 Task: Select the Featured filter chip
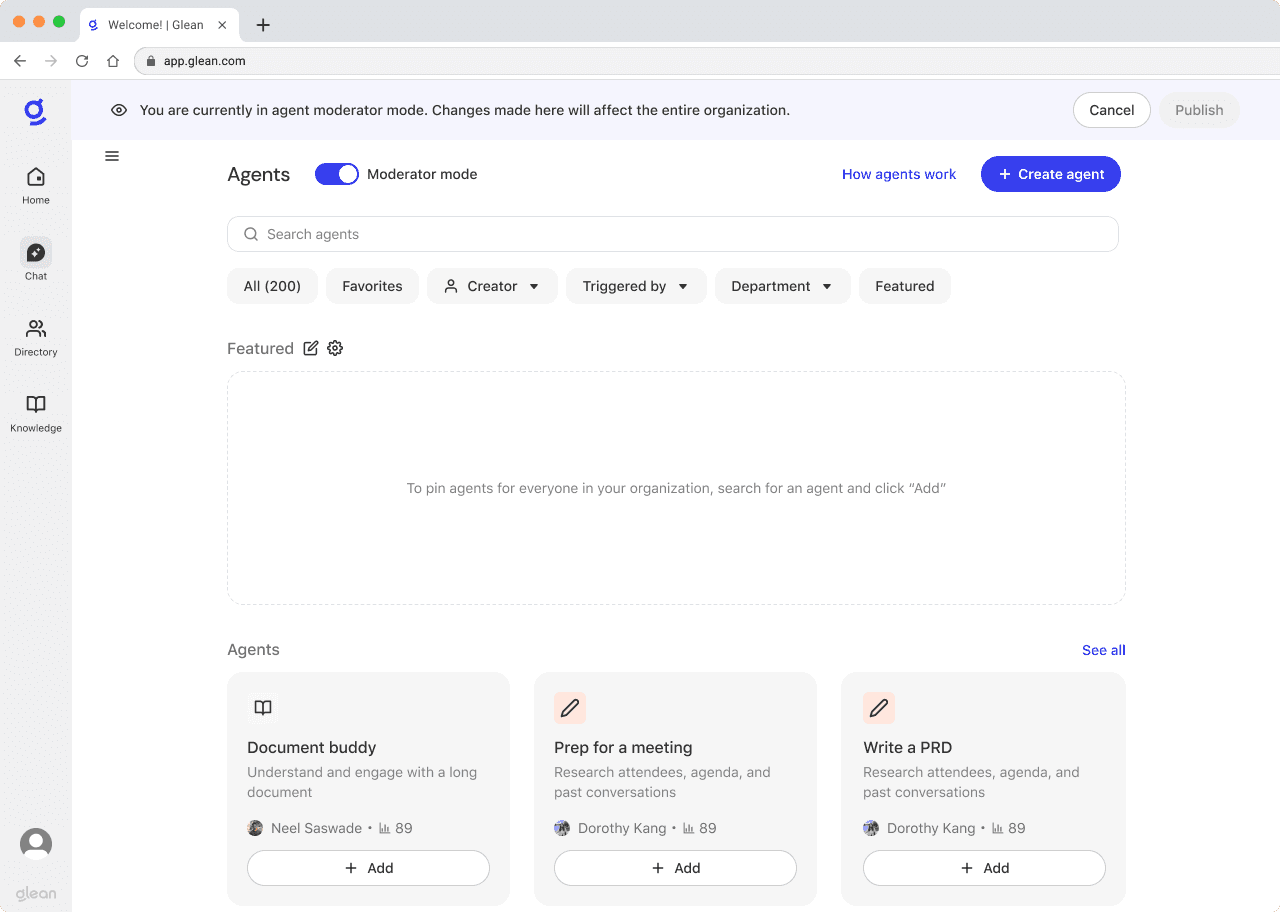[x=905, y=286]
